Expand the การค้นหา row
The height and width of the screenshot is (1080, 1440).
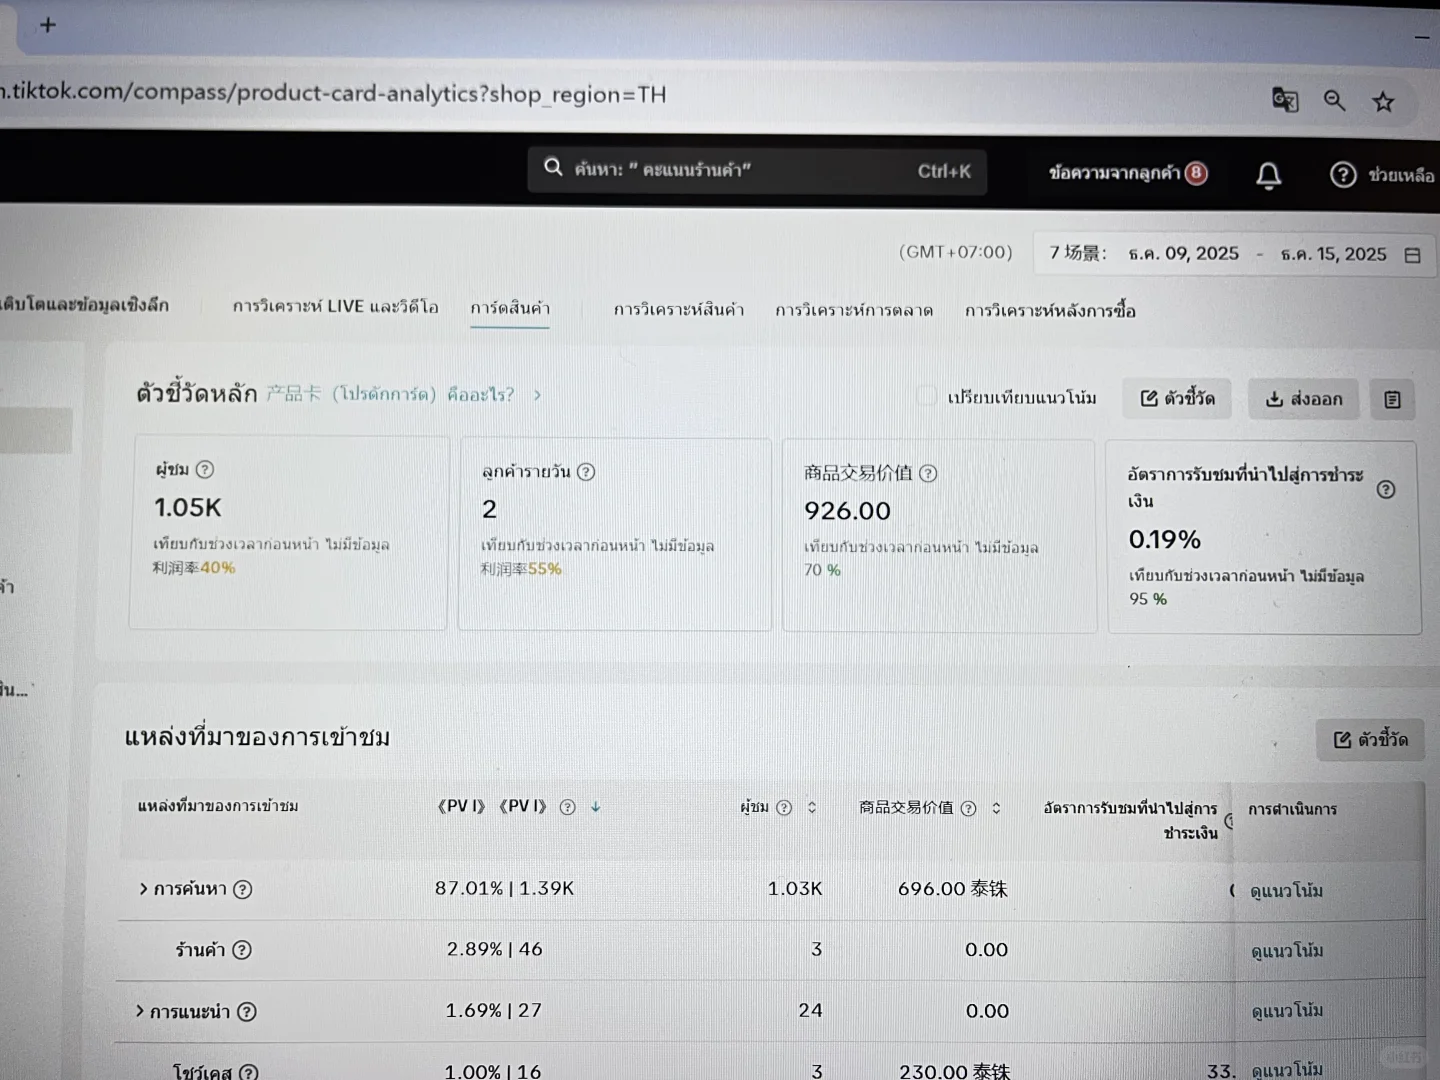[143, 889]
